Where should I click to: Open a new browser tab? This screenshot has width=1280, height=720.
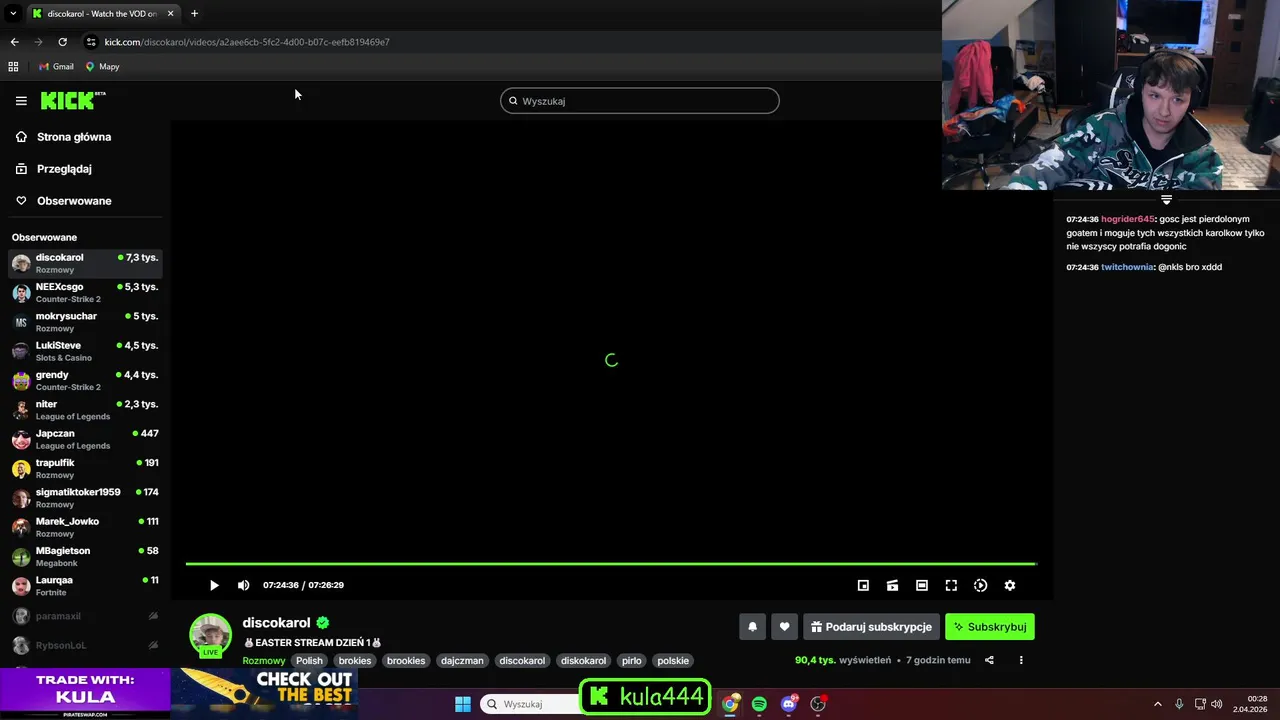[194, 14]
